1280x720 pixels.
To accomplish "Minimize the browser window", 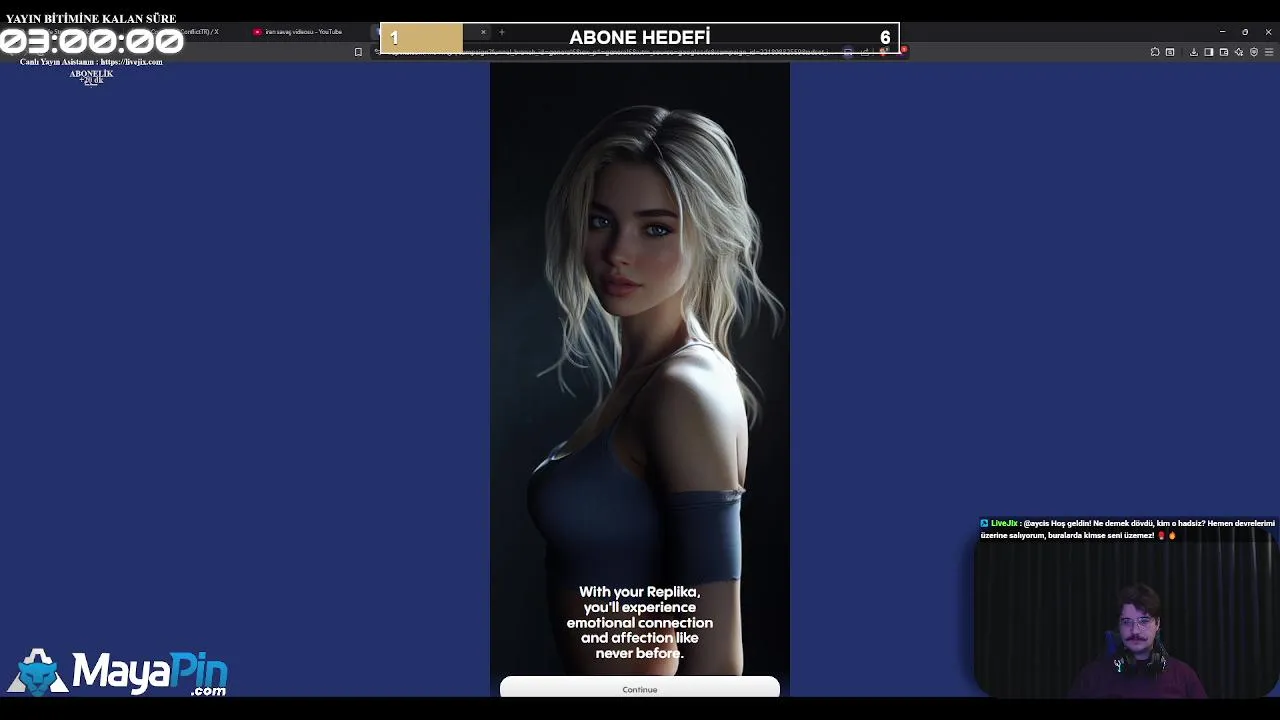I will coord(1222,32).
